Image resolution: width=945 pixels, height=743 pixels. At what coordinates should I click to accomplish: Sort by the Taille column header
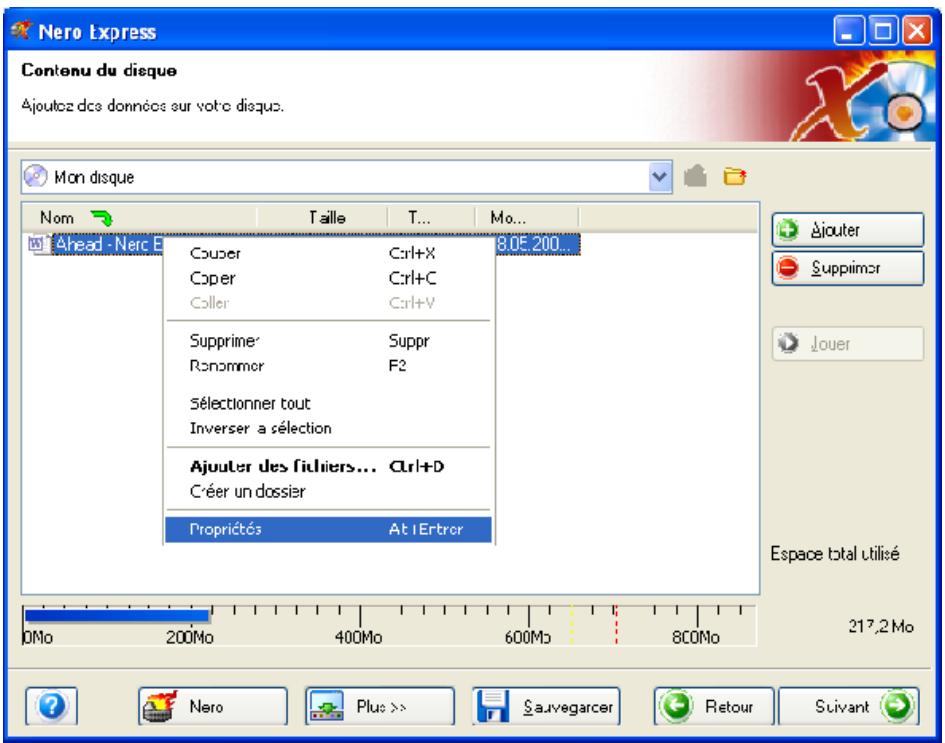point(322,218)
